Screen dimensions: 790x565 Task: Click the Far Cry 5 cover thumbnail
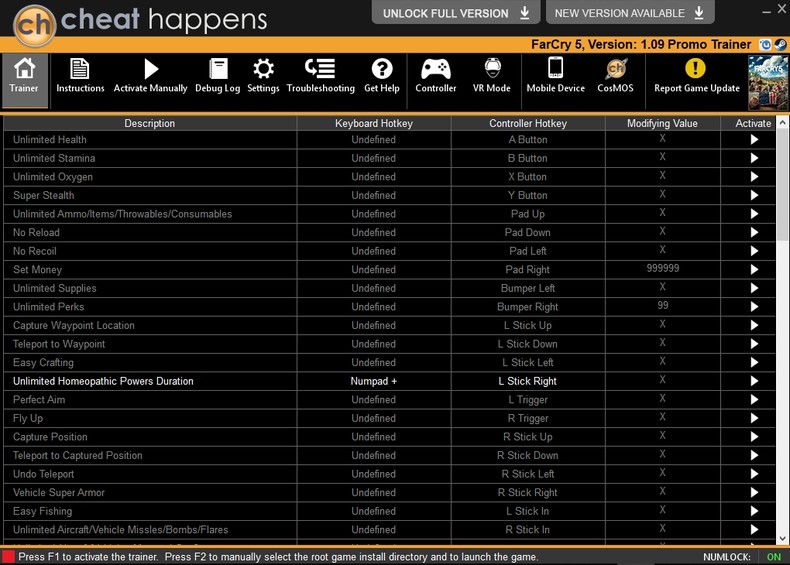(768, 83)
